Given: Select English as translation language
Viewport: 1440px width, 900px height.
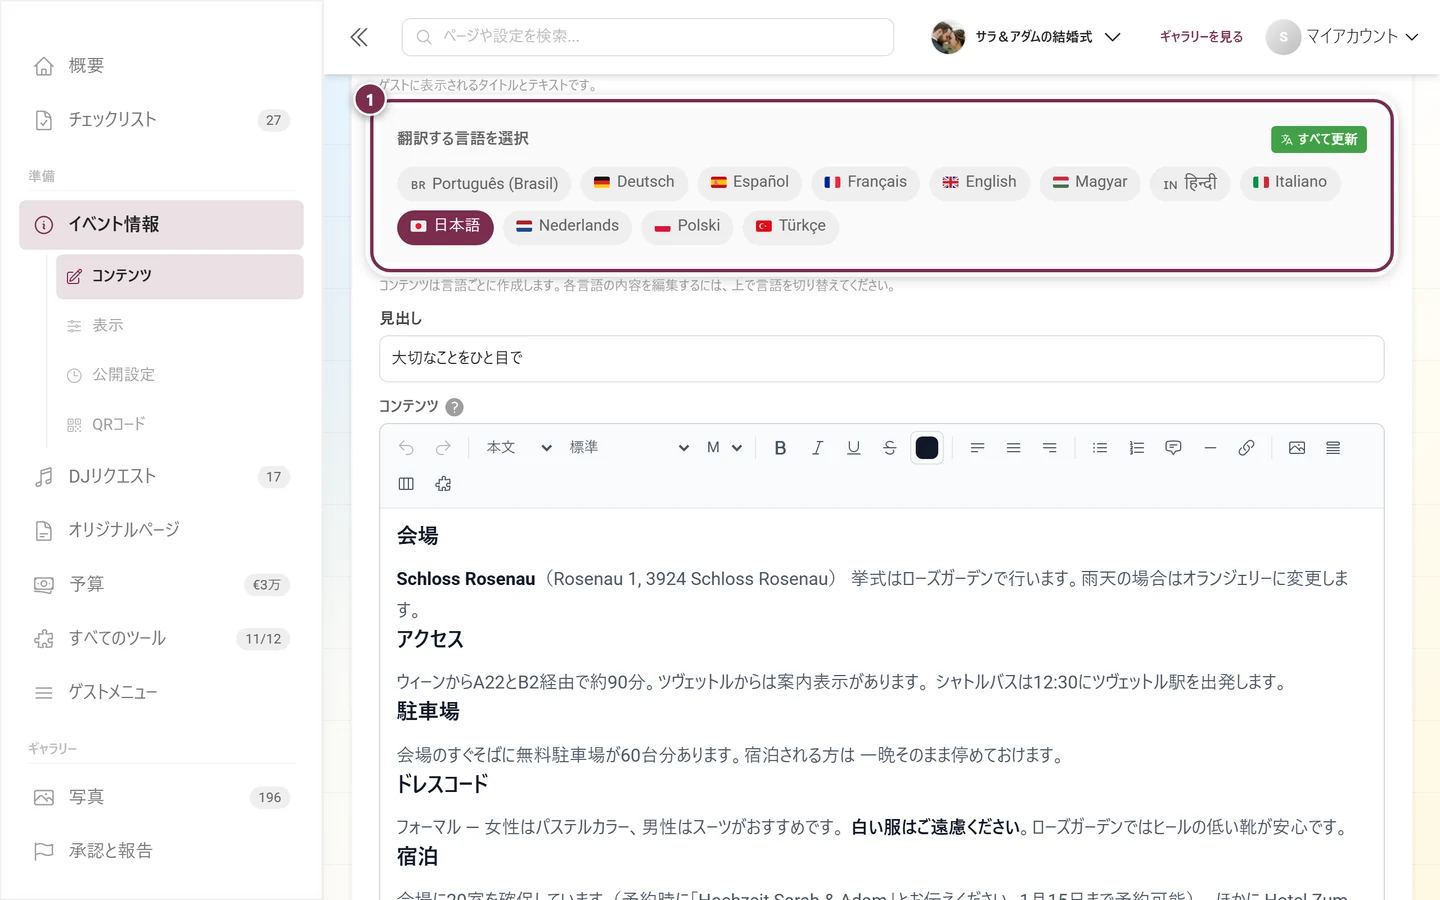Looking at the screenshot, I should tap(979, 182).
